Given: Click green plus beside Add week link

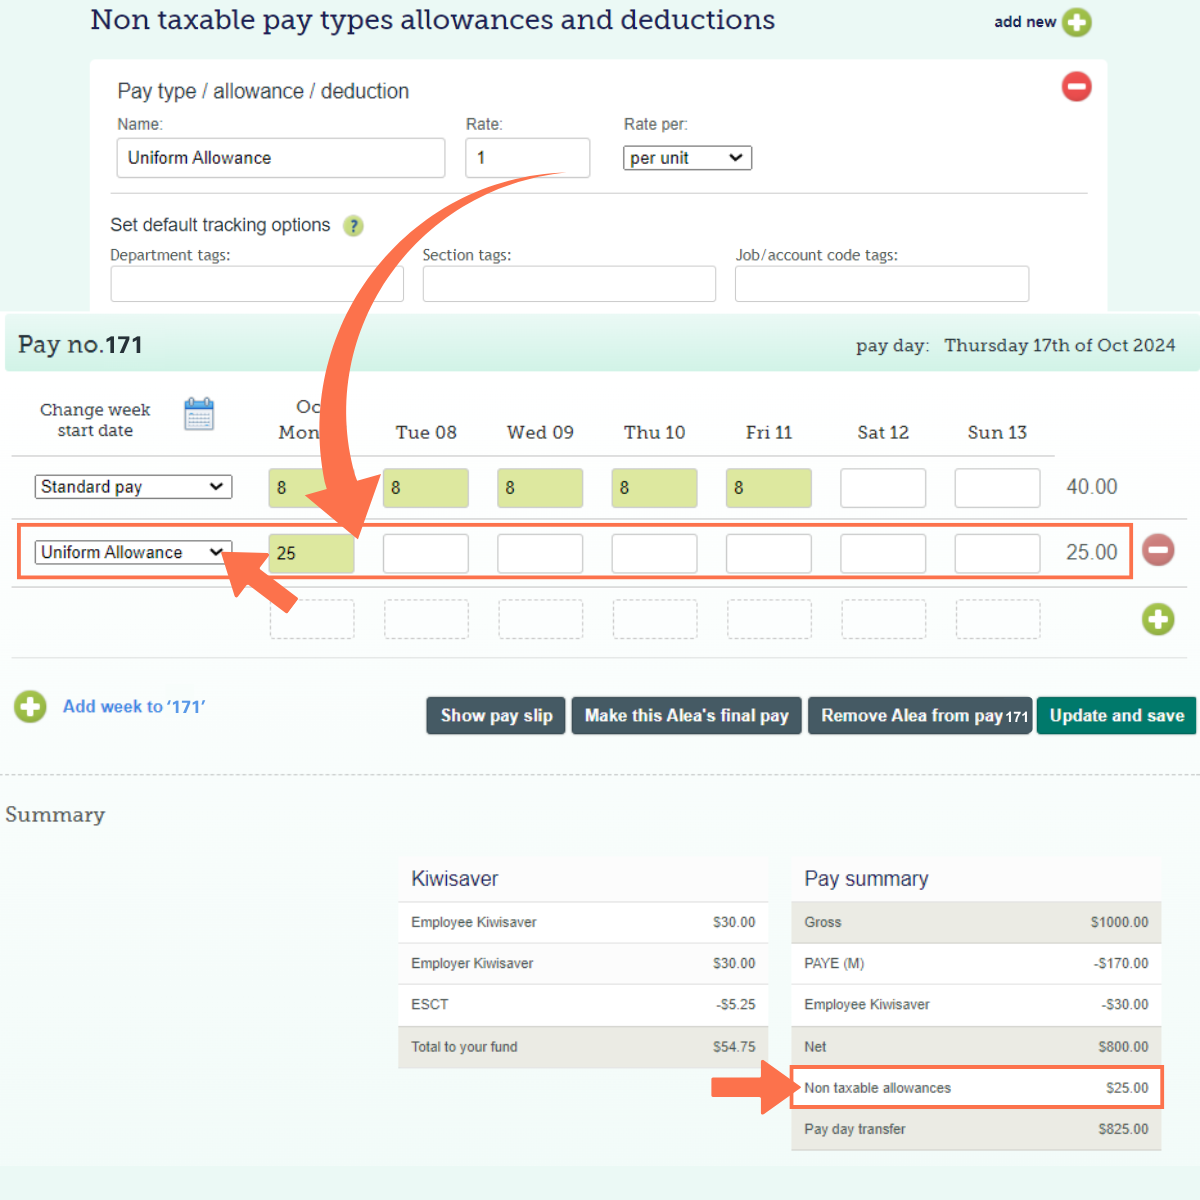Looking at the screenshot, I should [30, 706].
